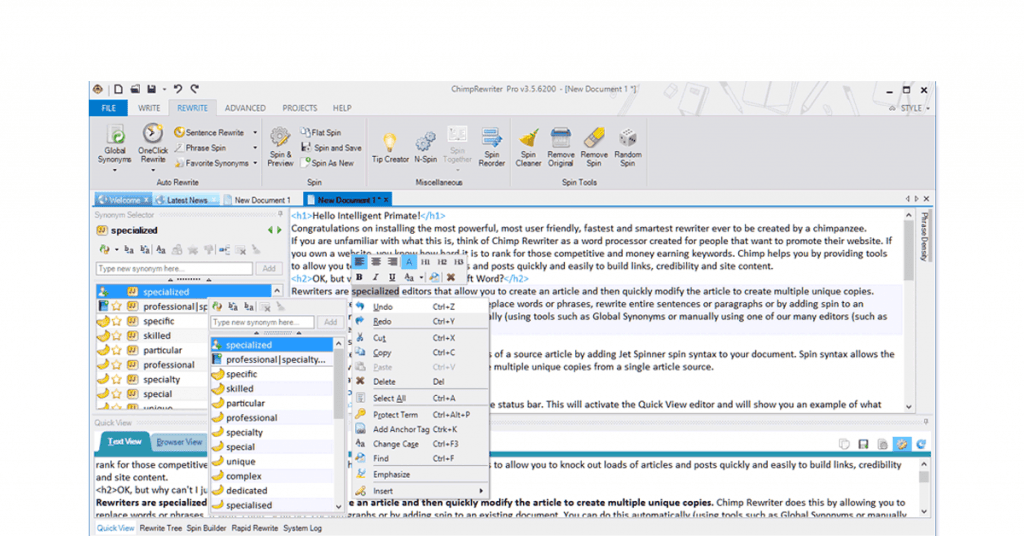Choose Spin and Save
Screen dimensions: 1024x536
(x=331, y=148)
